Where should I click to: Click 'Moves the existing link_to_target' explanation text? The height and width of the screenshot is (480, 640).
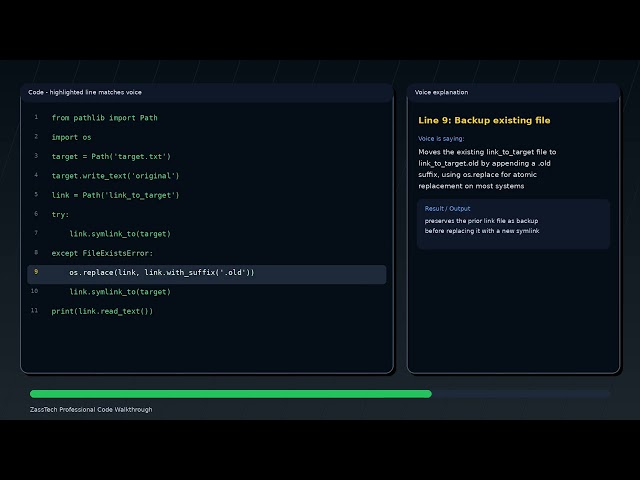(487, 169)
